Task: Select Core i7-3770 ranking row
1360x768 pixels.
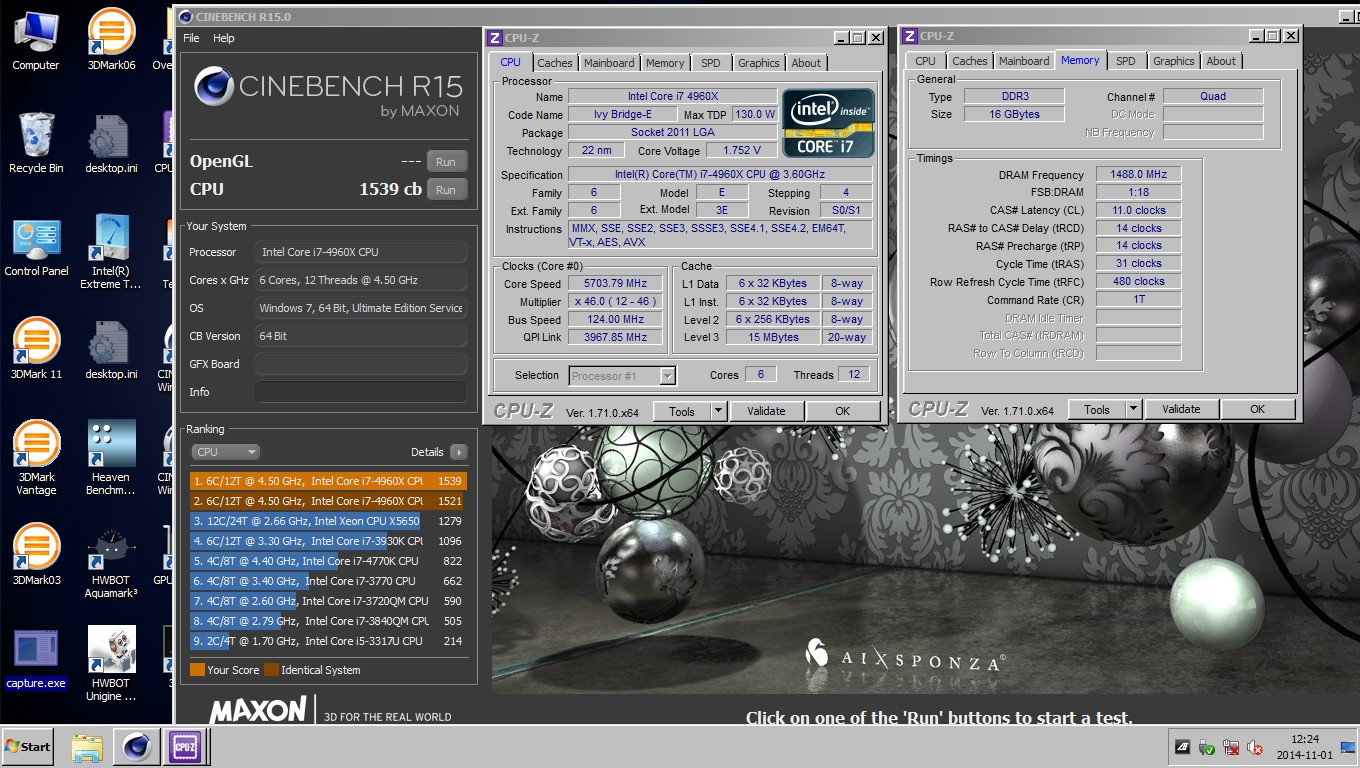Action: point(328,581)
